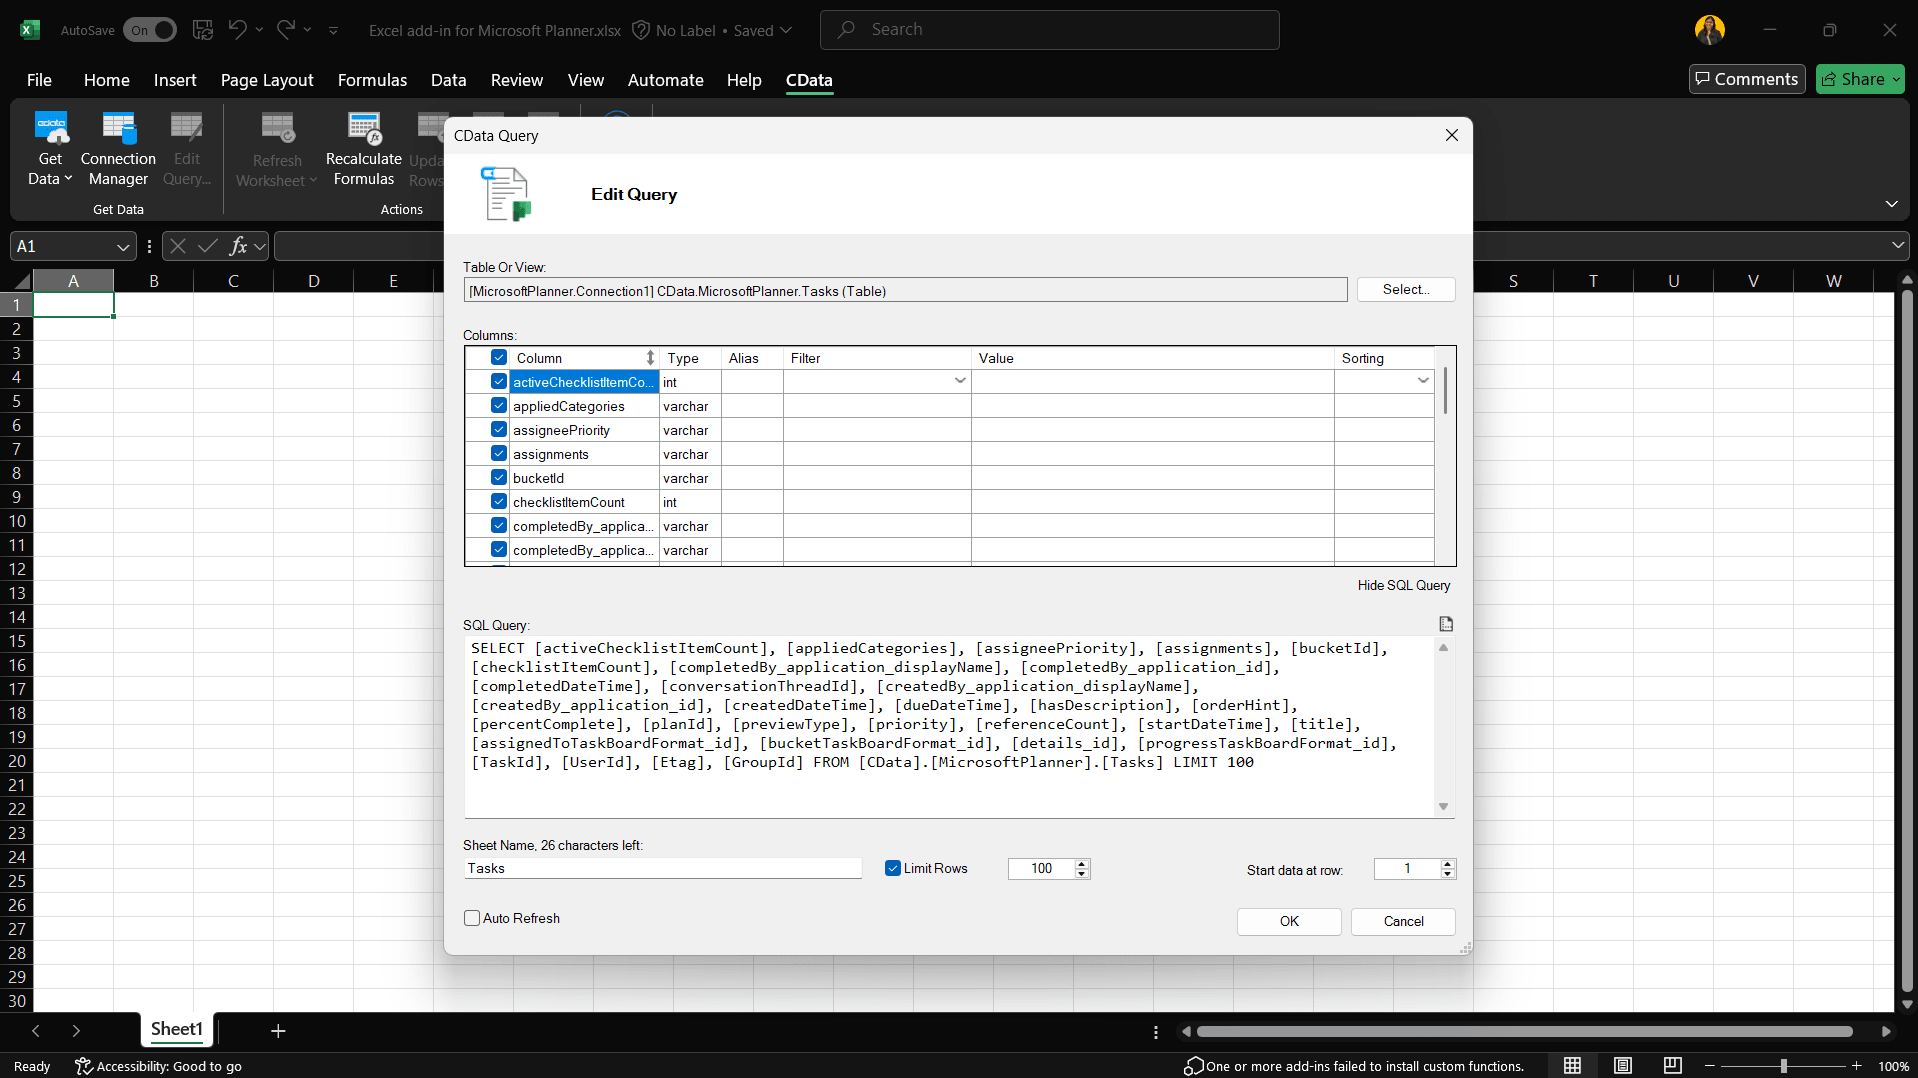
Task: Expand the Name Box dropdown arrow
Action: click(123, 247)
